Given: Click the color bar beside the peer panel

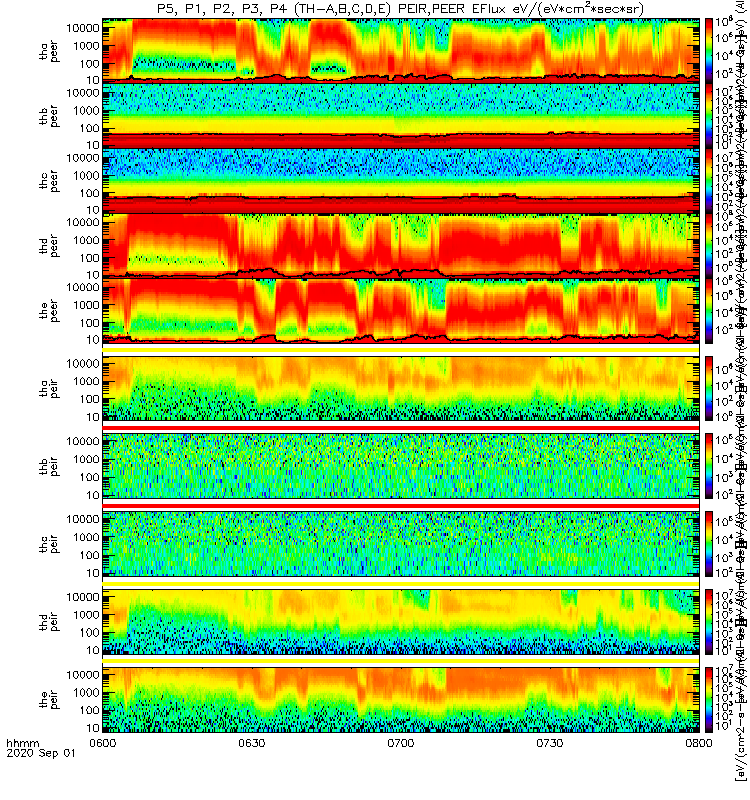Looking at the screenshot, I should (709, 310).
